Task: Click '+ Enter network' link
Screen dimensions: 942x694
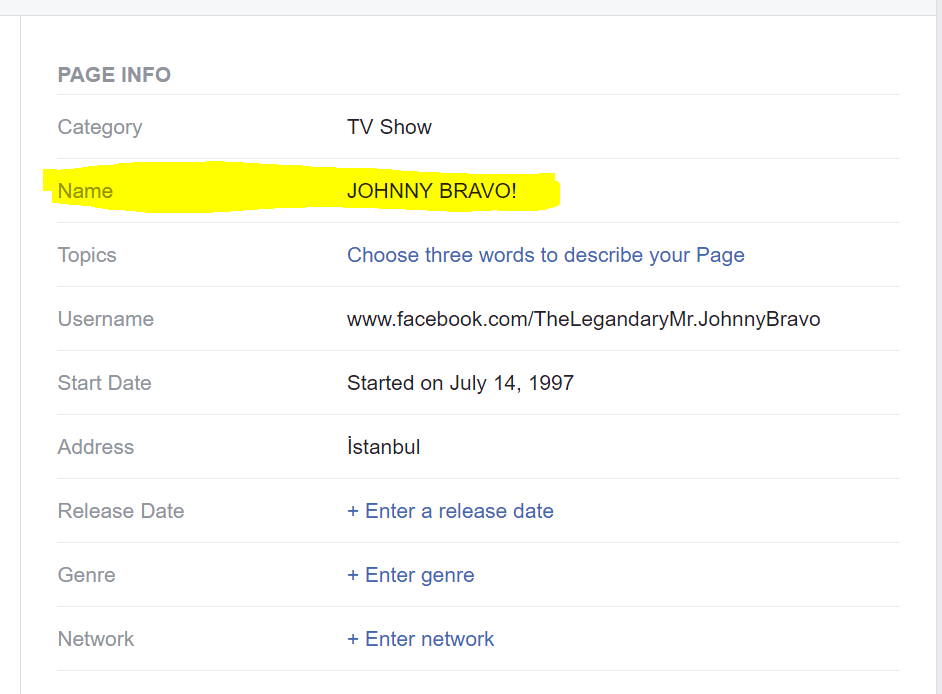Action: click(421, 639)
